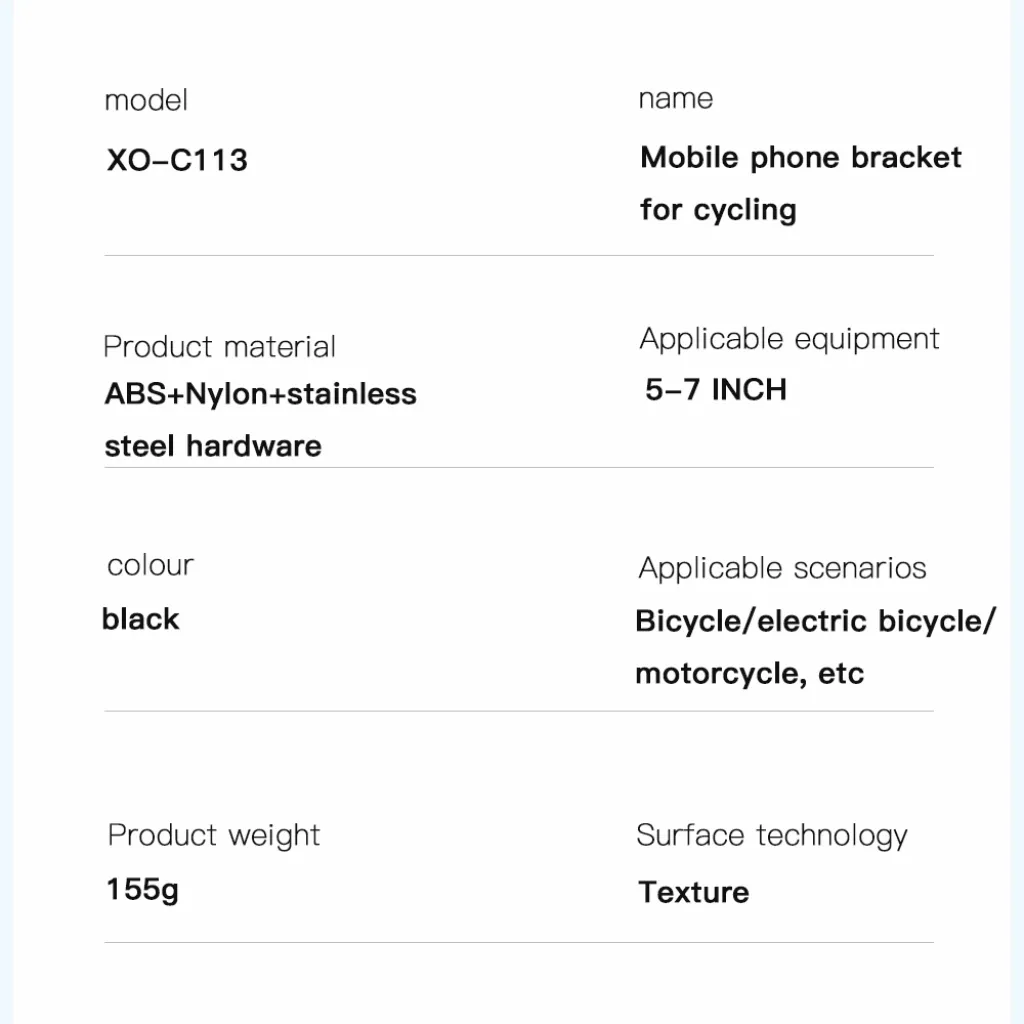Click the 'colour' label

pos(150,566)
